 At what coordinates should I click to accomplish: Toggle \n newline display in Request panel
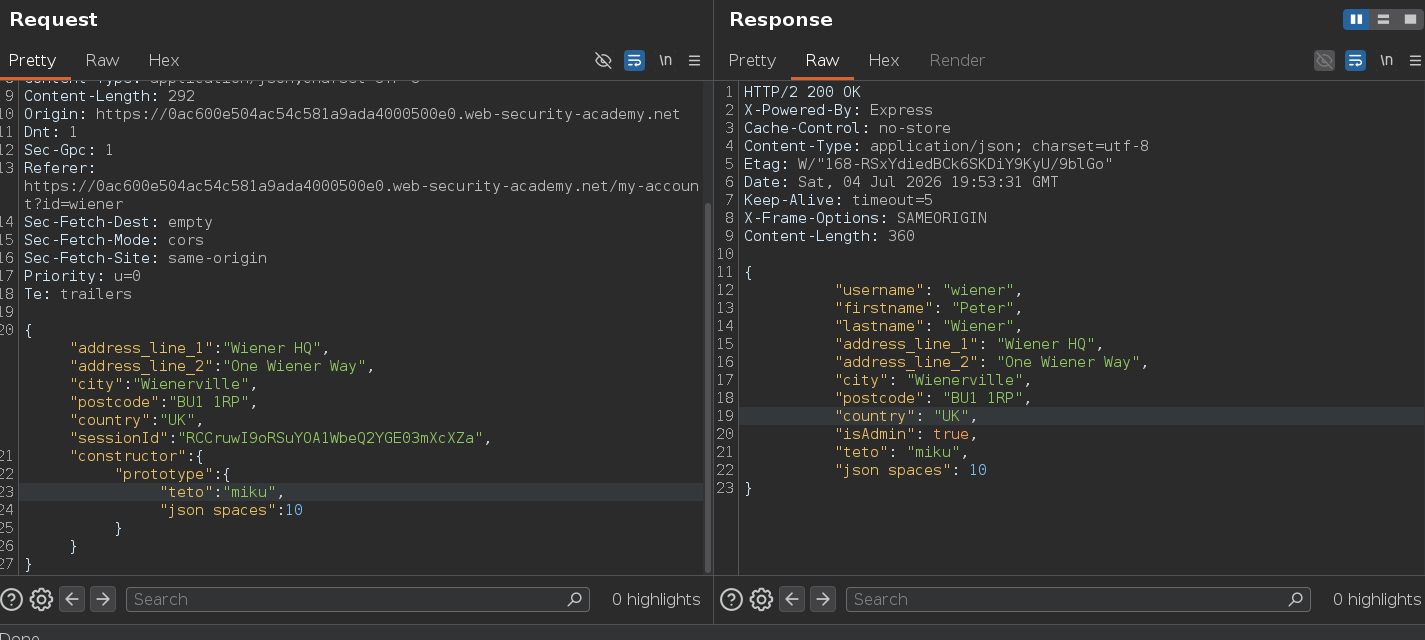(x=665, y=60)
